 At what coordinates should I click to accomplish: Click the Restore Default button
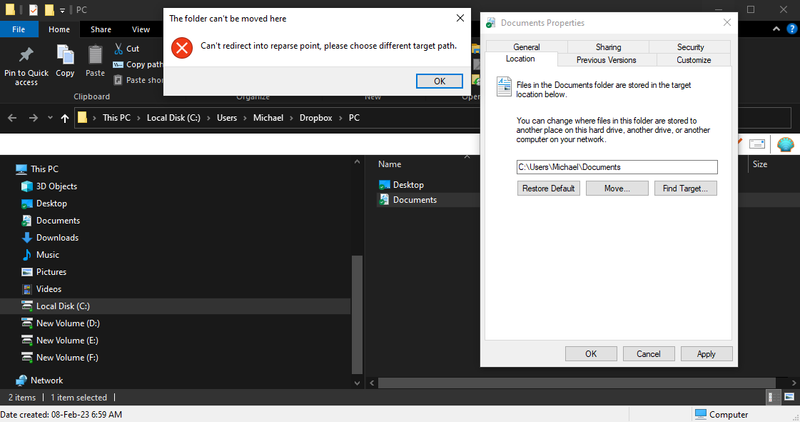coord(548,188)
